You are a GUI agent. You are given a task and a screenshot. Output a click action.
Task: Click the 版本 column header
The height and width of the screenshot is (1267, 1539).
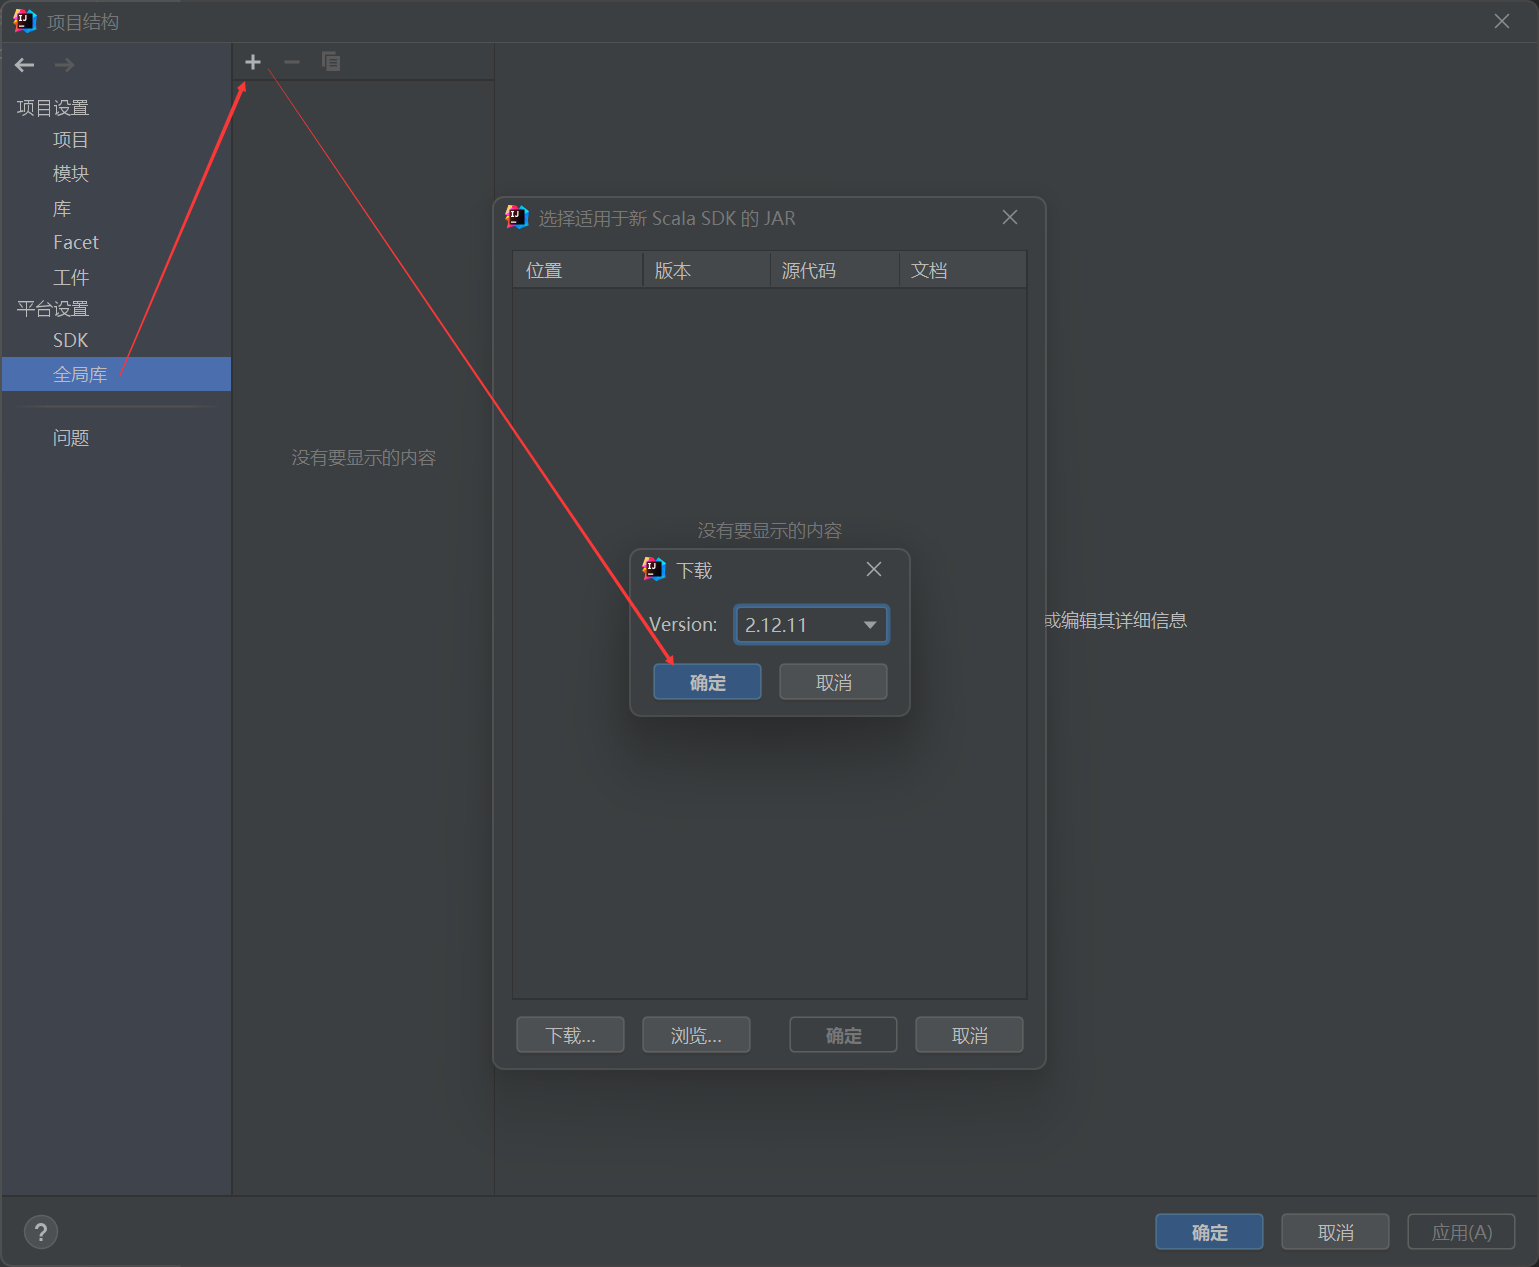coord(706,270)
